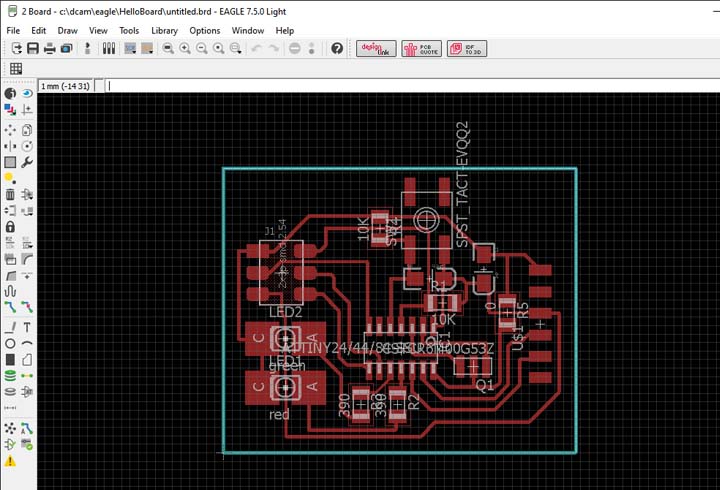Click the Autorouter tool
The height and width of the screenshot is (490, 720).
[x=27, y=429]
